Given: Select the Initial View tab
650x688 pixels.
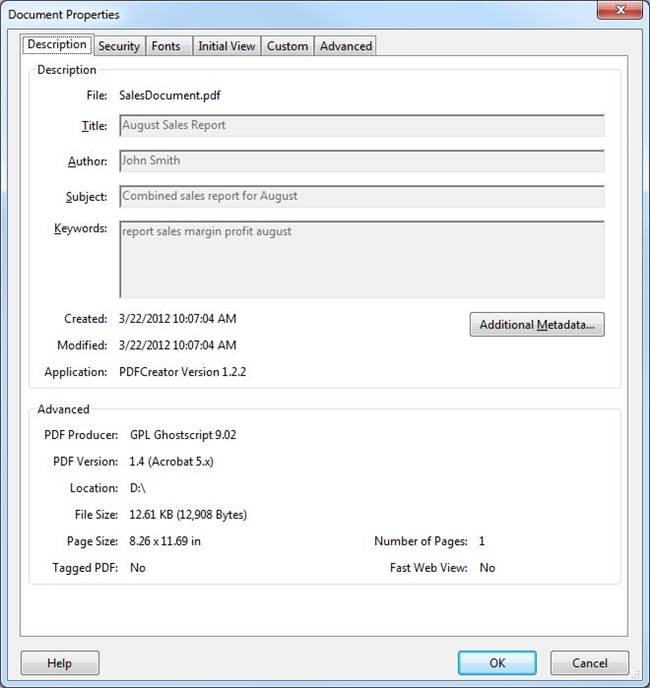Looking at the screenshot, I should 227,46.
